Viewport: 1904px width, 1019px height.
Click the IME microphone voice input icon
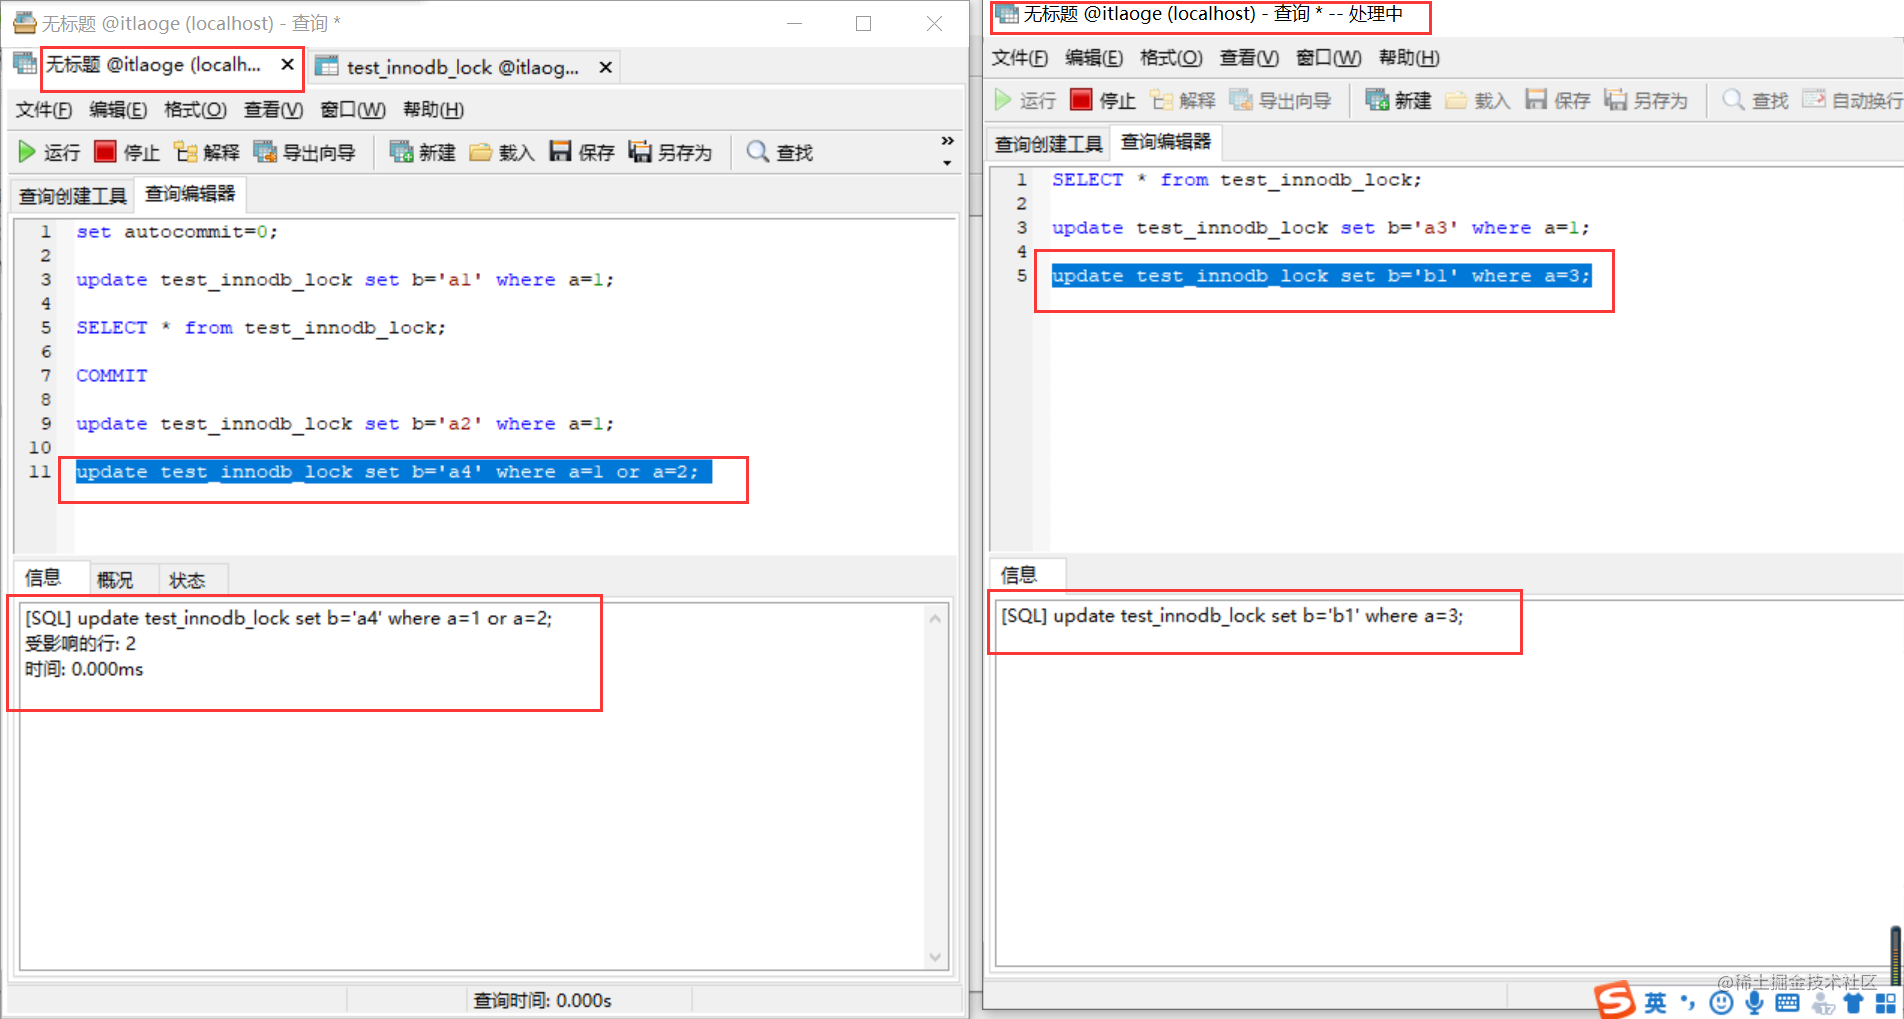click(1754, 1003)
